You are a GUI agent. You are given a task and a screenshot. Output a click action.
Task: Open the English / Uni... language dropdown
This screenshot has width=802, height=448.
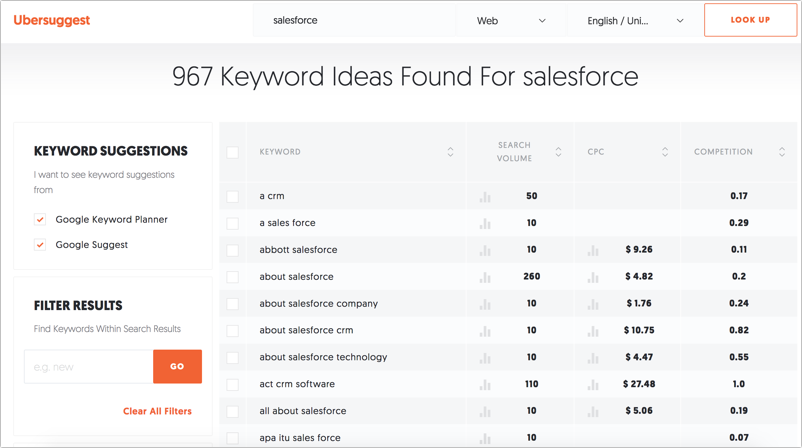(635, 21)
